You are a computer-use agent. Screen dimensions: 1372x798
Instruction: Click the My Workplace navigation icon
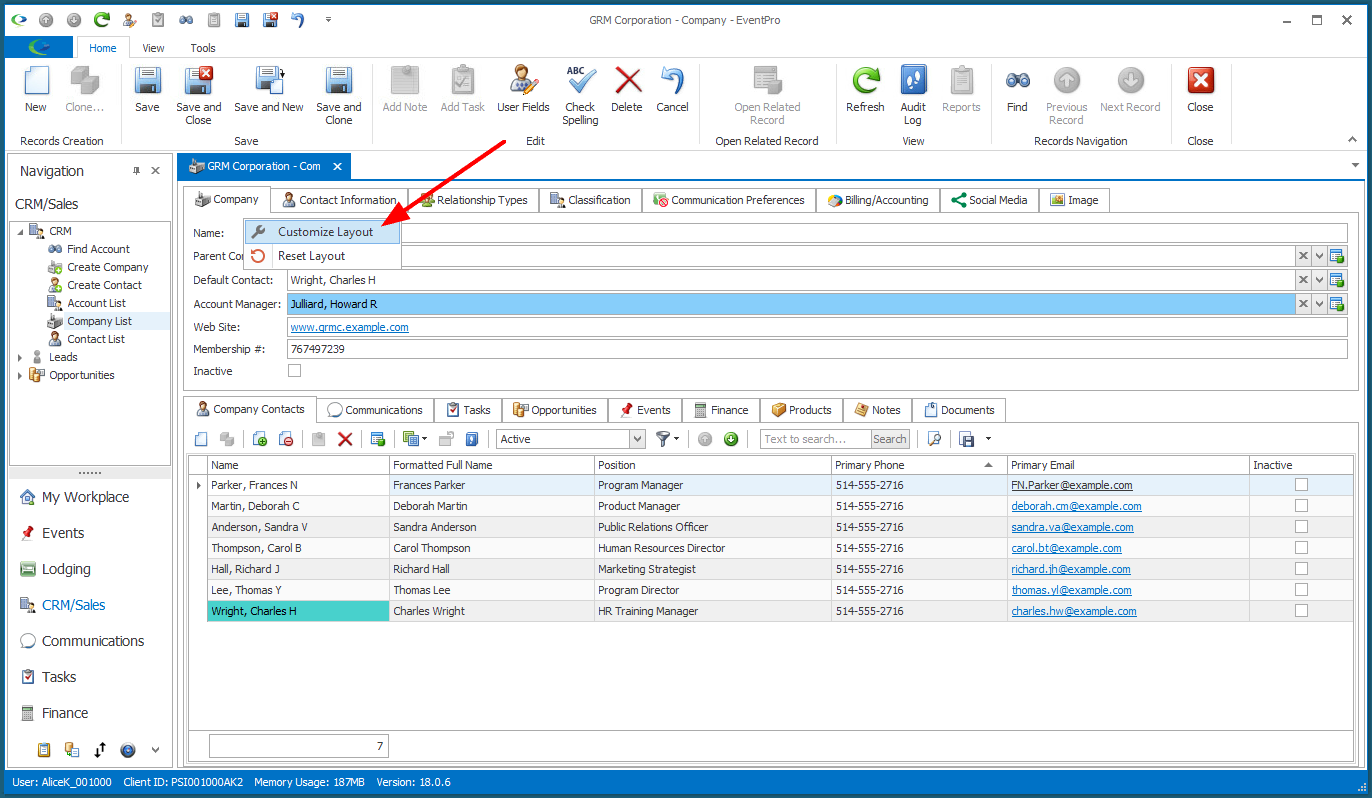(28, 497)
